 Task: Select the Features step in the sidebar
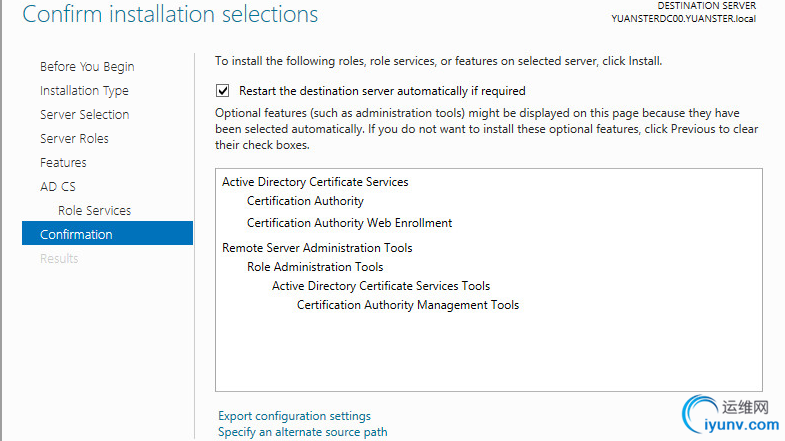pos(63,163)
